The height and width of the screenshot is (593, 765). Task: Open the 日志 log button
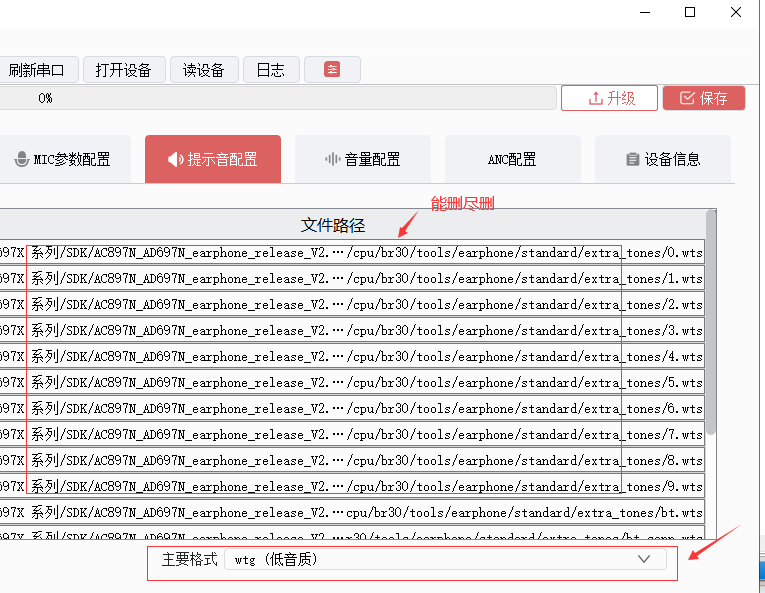point(271,70)
